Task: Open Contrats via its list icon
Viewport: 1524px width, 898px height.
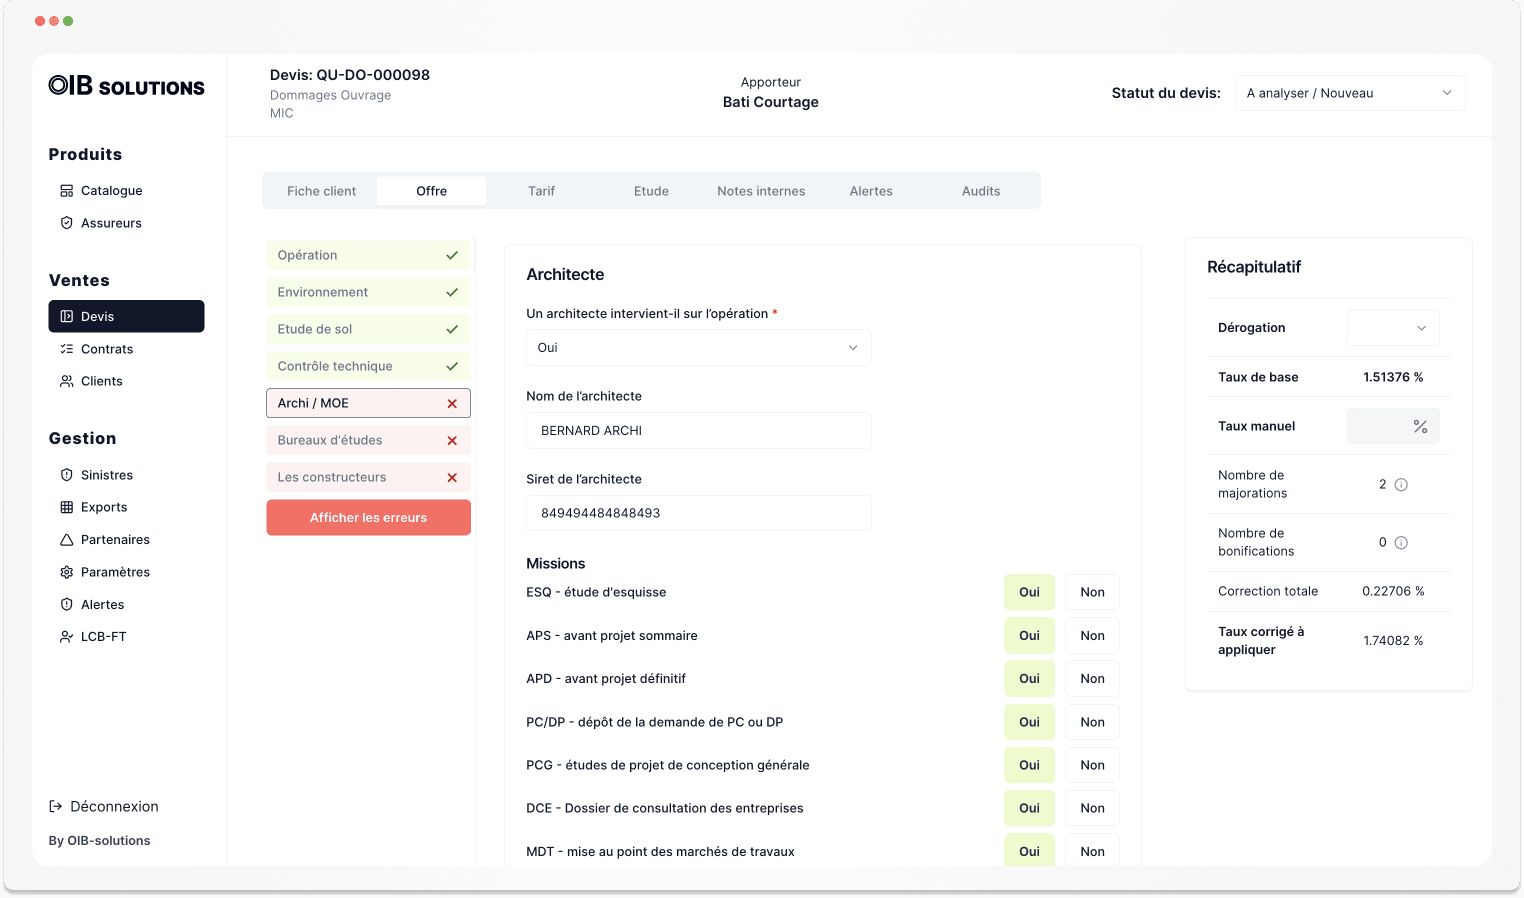Action: pyautogui.click(x=66, y=349)
